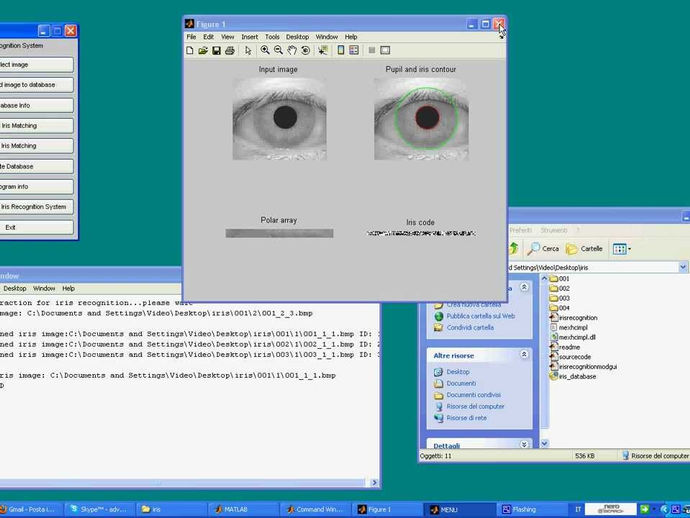Open the Explorer address bar dropdown

(x=683, y=267)
